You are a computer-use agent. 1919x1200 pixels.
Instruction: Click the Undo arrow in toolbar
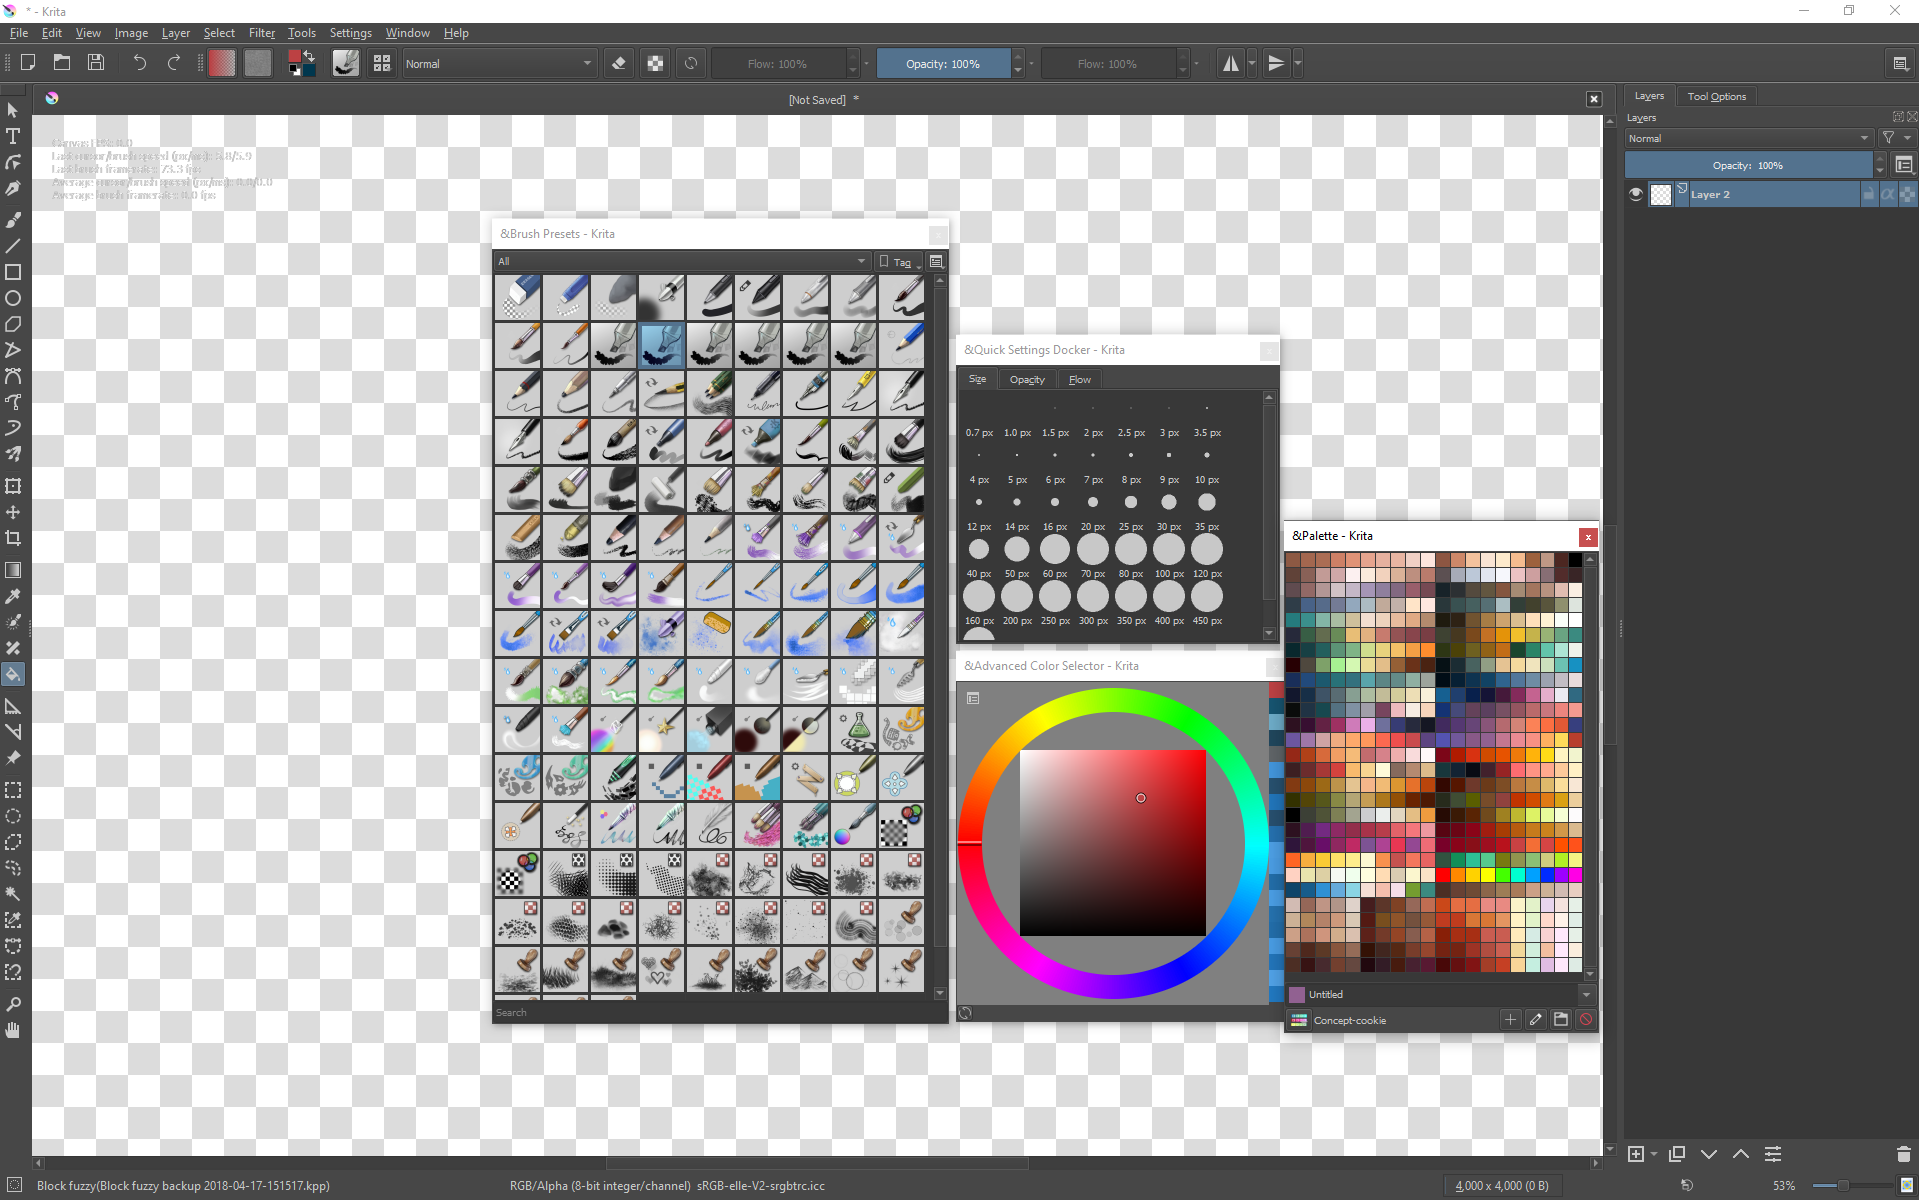click(139, 63)
